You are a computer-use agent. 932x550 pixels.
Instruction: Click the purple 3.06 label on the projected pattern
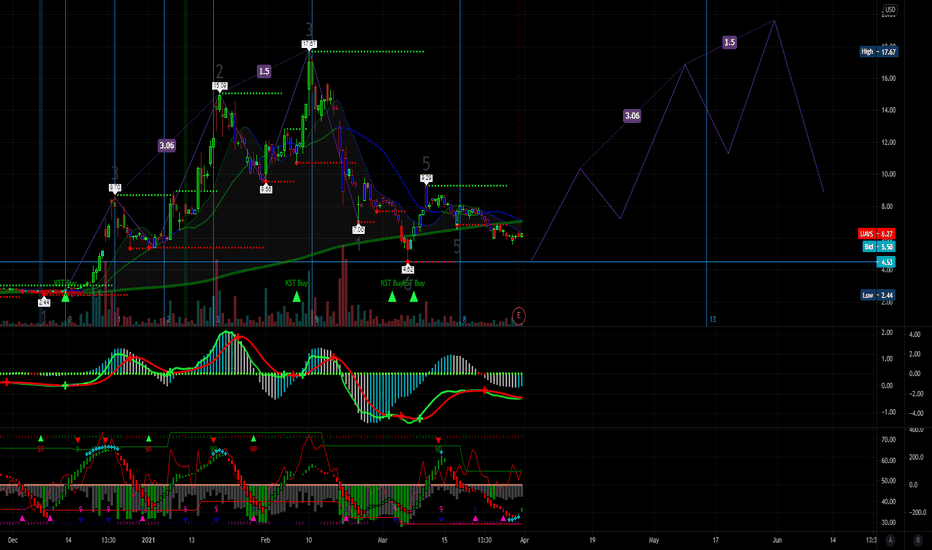click(632, 115)
